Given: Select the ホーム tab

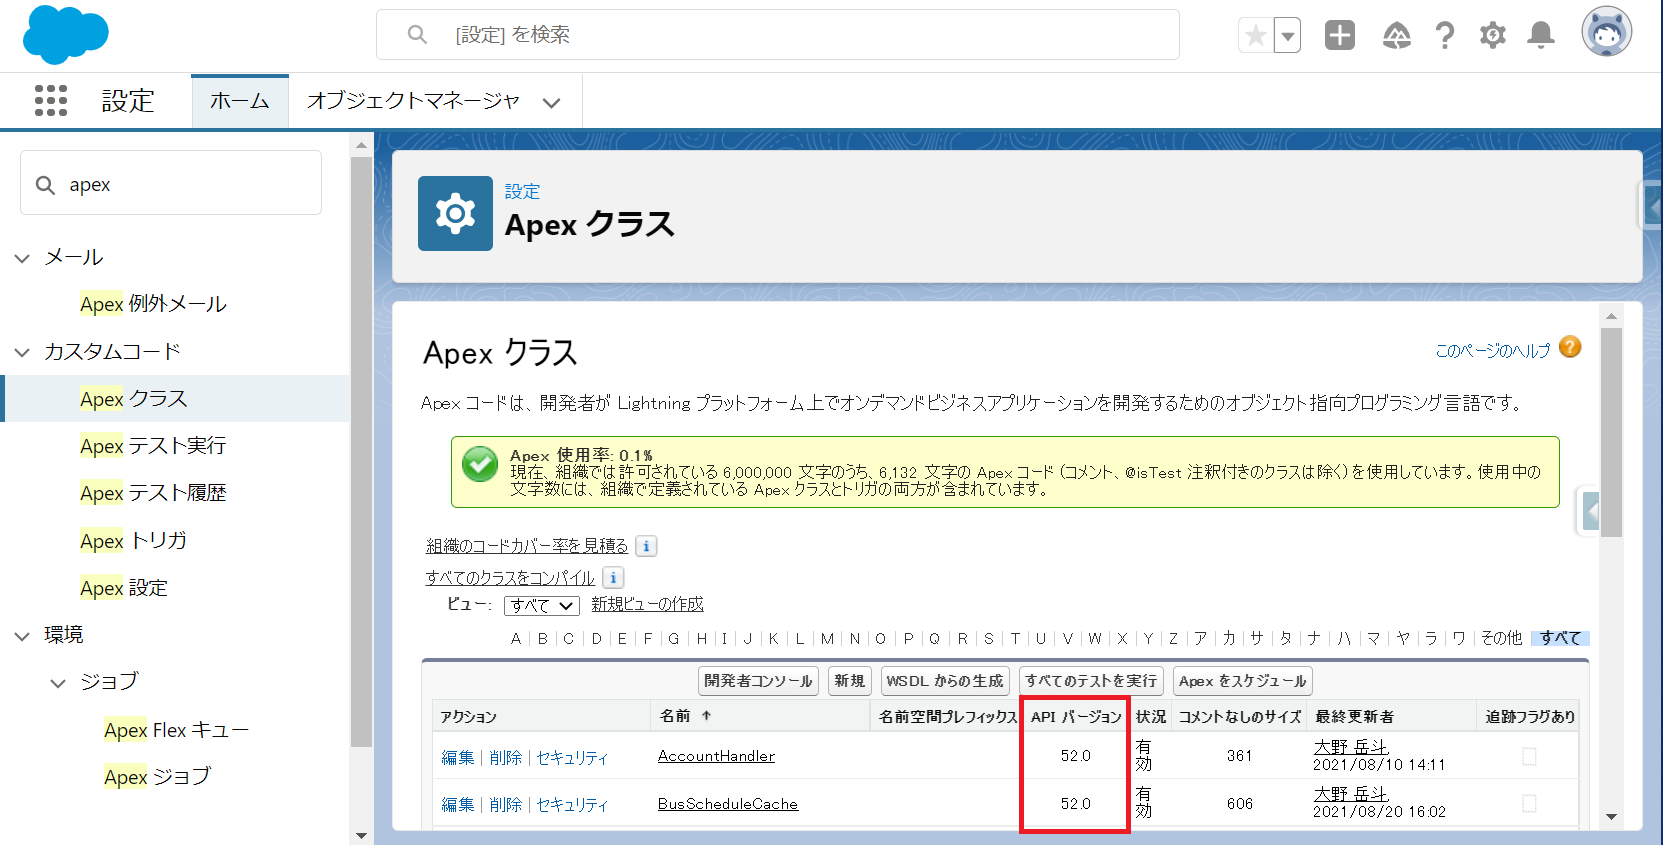Looking at the screenshot, I should pos(240,101).
